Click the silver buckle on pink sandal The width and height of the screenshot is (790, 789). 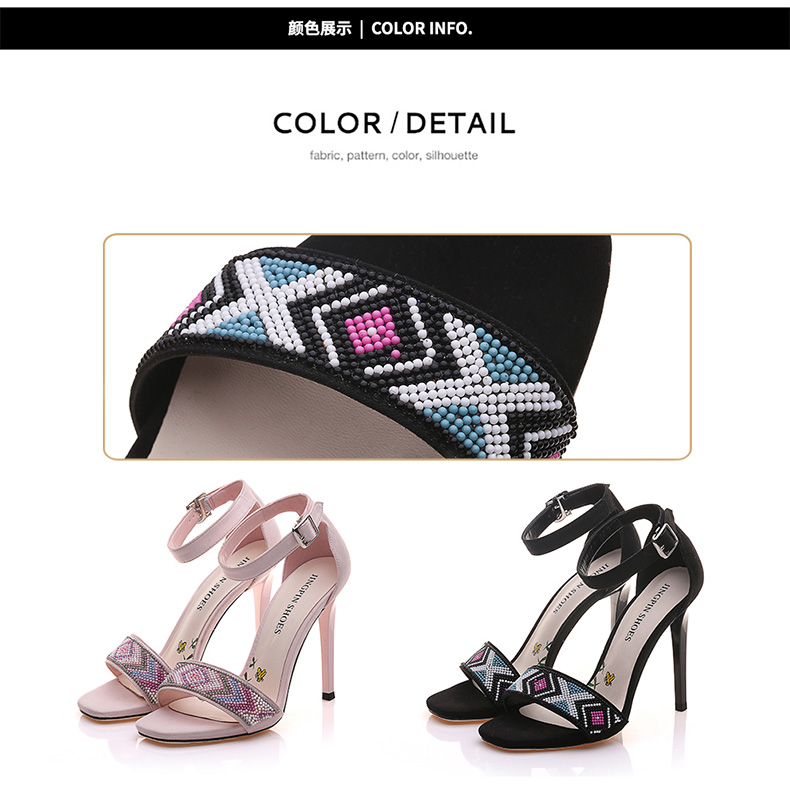coord(305,530)
